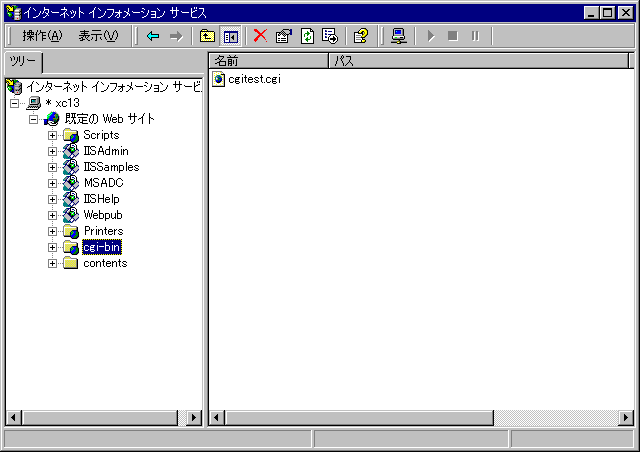Toggle the console tree show/hide icon
The image size is (640, 452).
click(x=231, y=36)
